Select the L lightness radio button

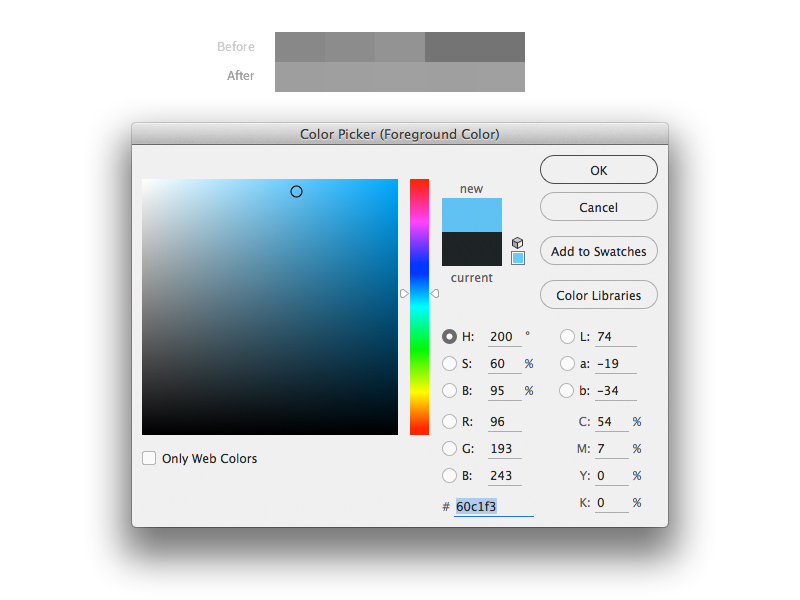pyautogui.click(x=567, y=337)
